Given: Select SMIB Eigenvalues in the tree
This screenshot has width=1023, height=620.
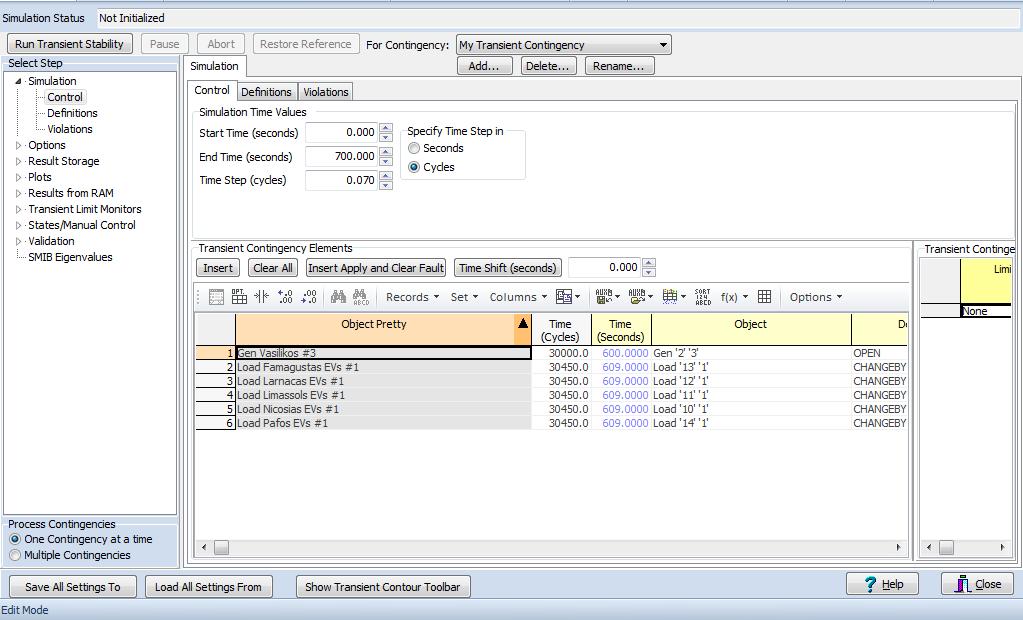Looking at the screenshot, I should [x=70, y=257].
